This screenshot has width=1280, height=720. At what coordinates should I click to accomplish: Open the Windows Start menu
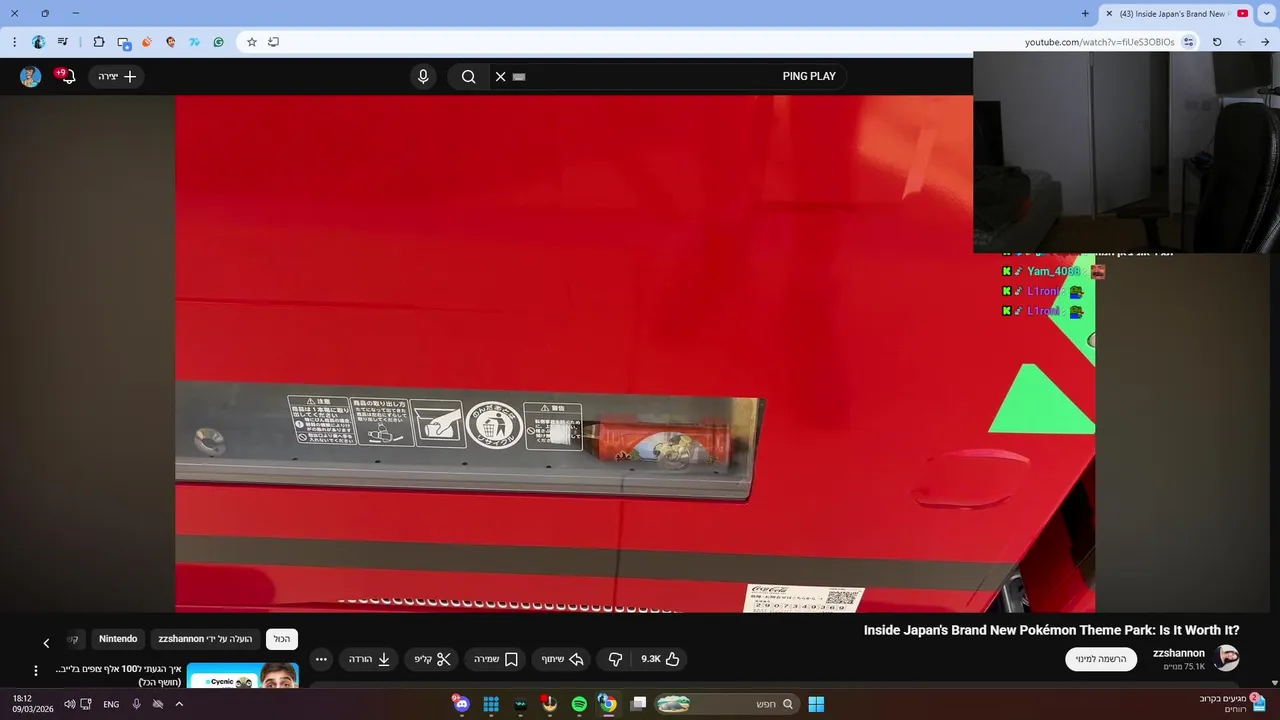(x=816, y=704)
